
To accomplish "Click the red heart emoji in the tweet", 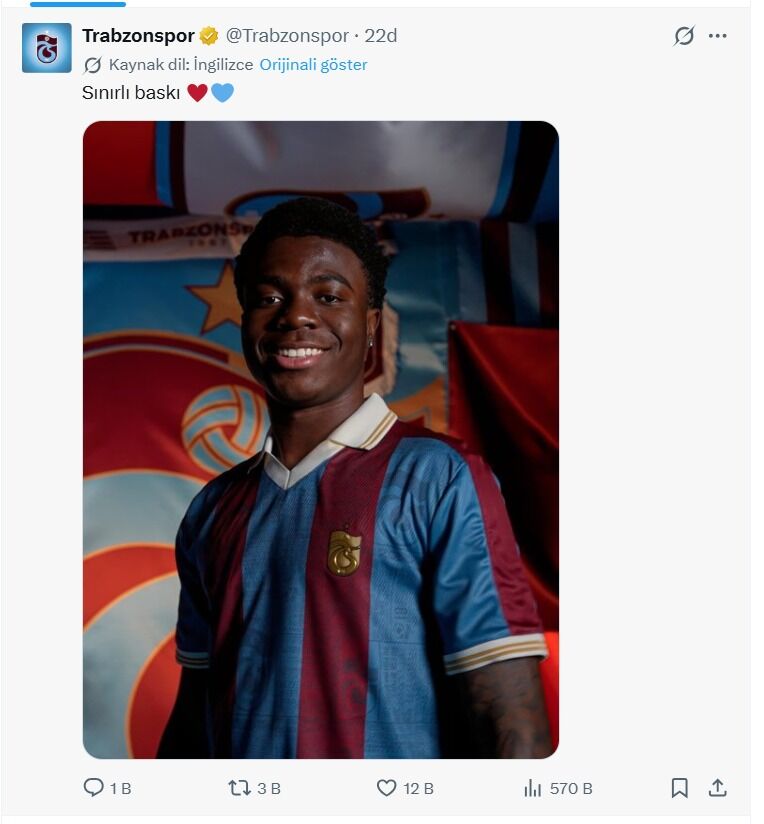I will 197,93.
